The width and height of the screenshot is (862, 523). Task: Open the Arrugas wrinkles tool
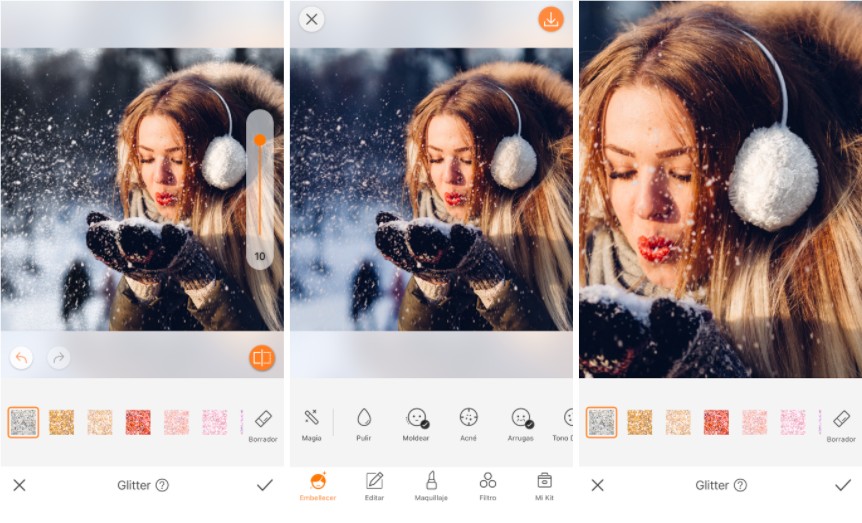(x=521, y=425)
